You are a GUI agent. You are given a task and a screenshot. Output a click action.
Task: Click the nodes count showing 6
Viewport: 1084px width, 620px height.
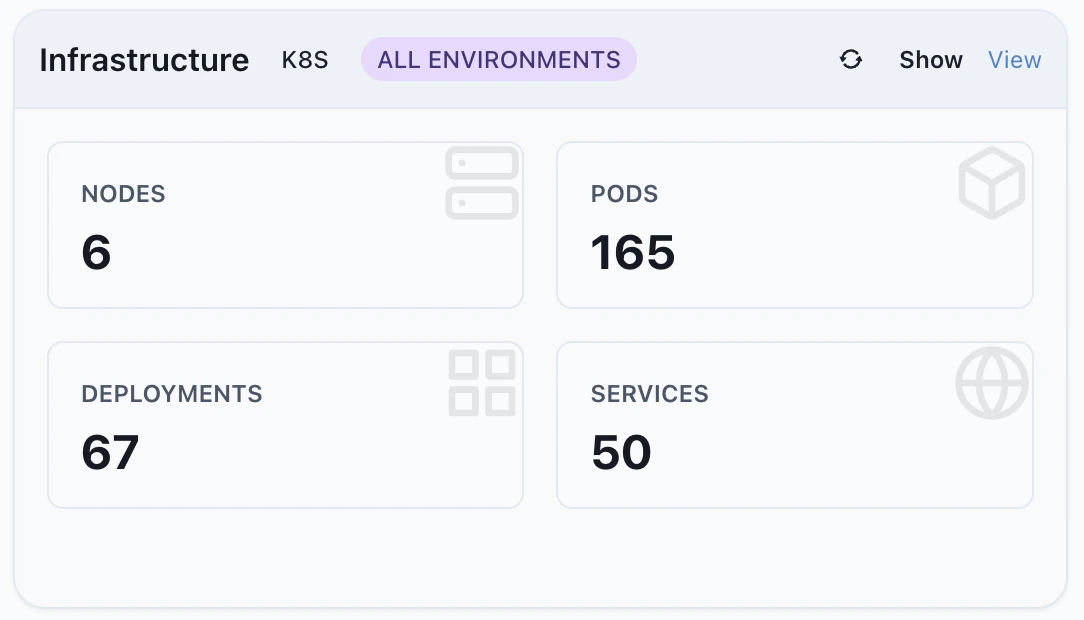point(96,253)
